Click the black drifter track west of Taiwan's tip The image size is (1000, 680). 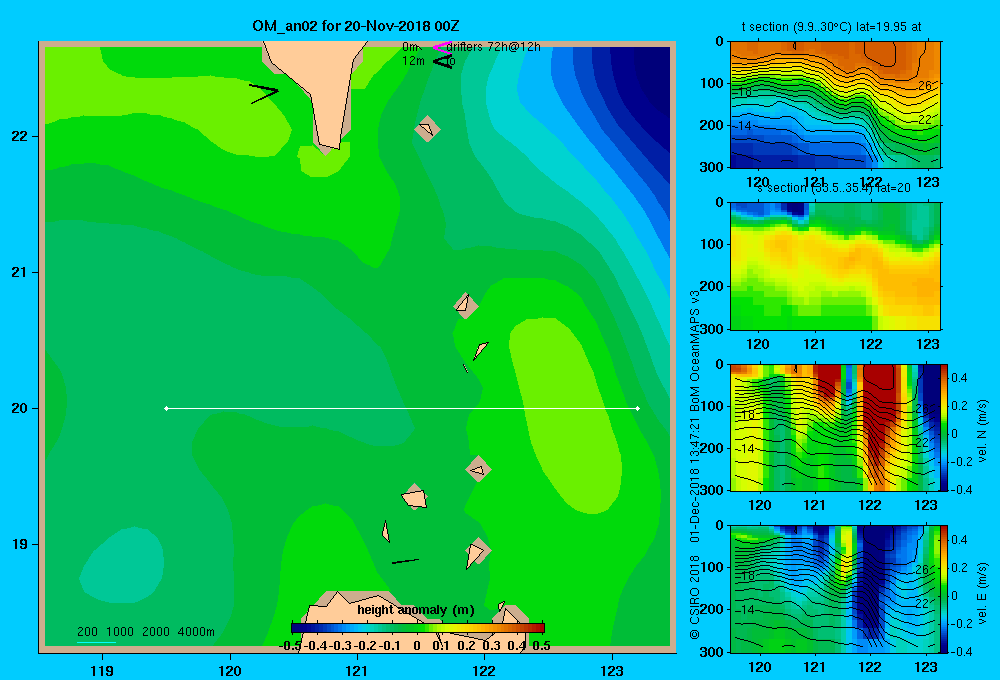(263, 93)
